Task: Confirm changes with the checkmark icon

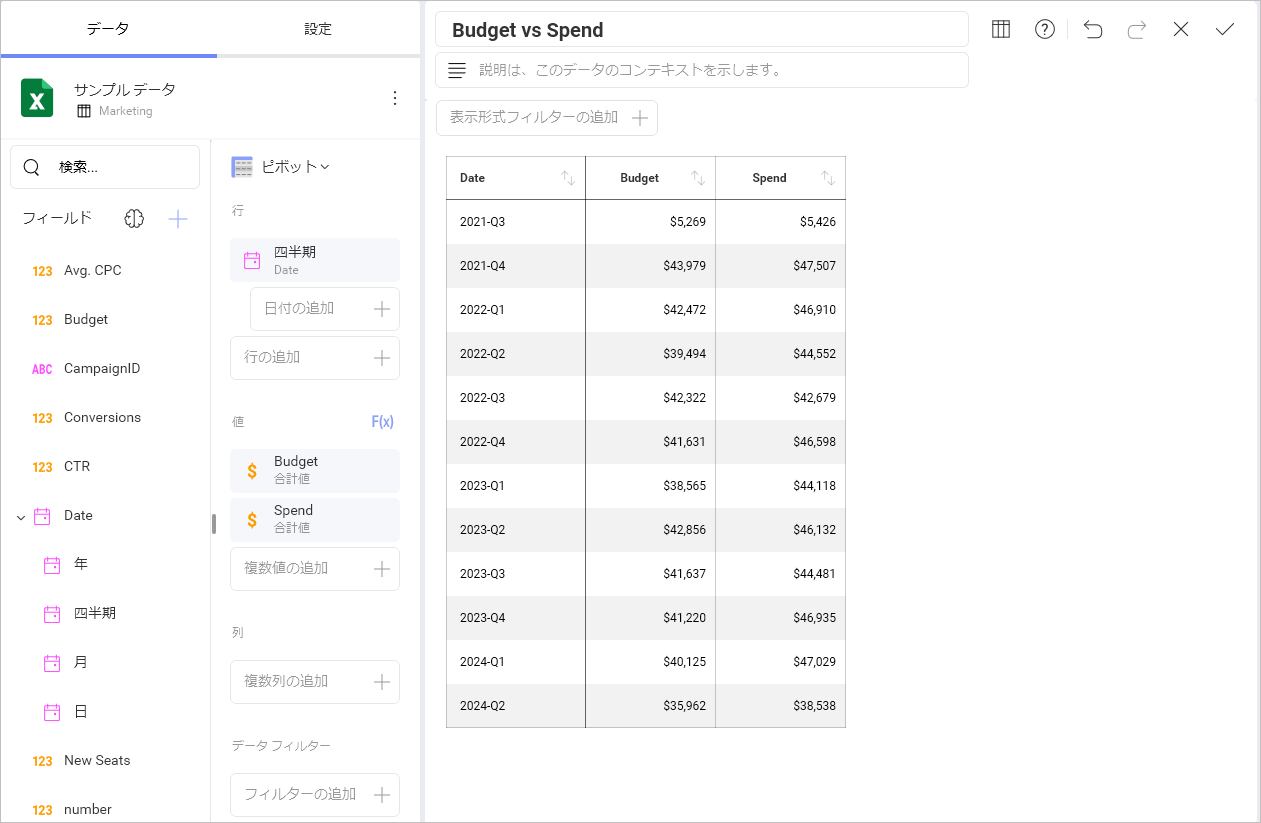Action: pyautogui.click(x=1225, y=29)
